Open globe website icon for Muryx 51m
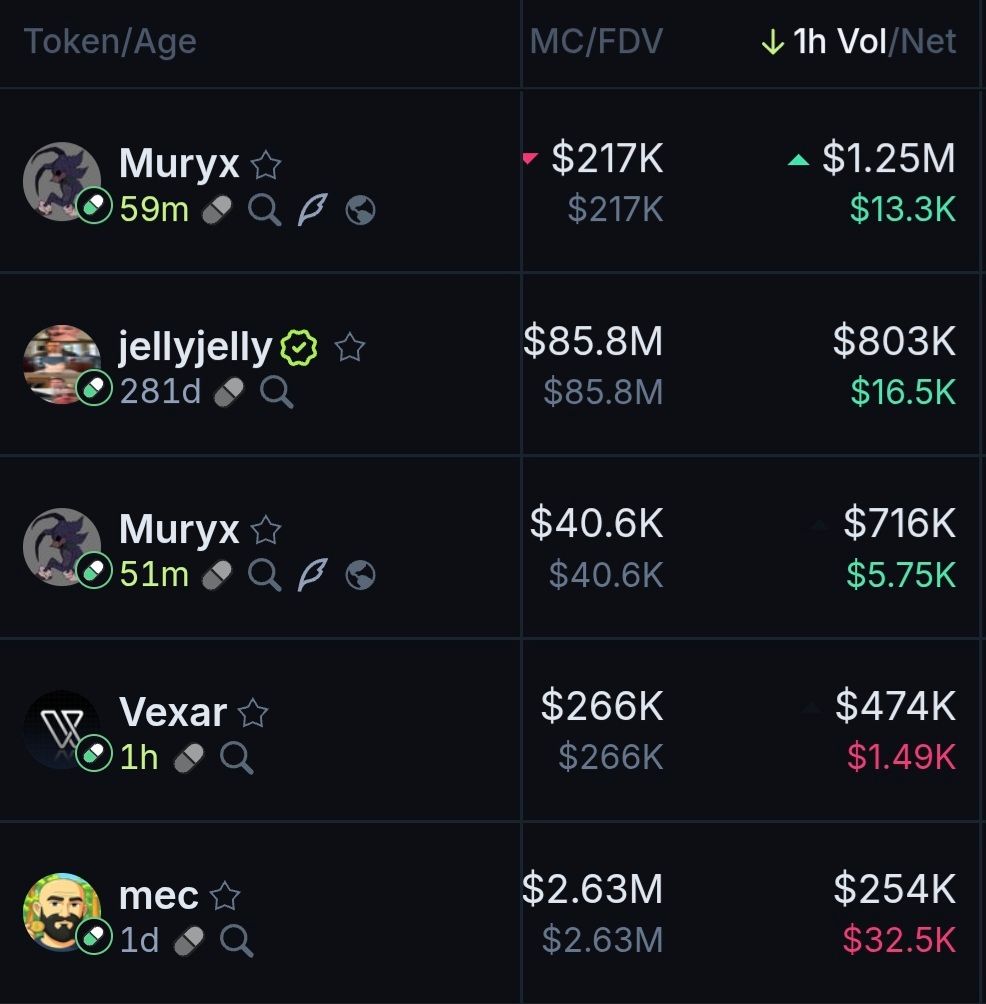 360,575
